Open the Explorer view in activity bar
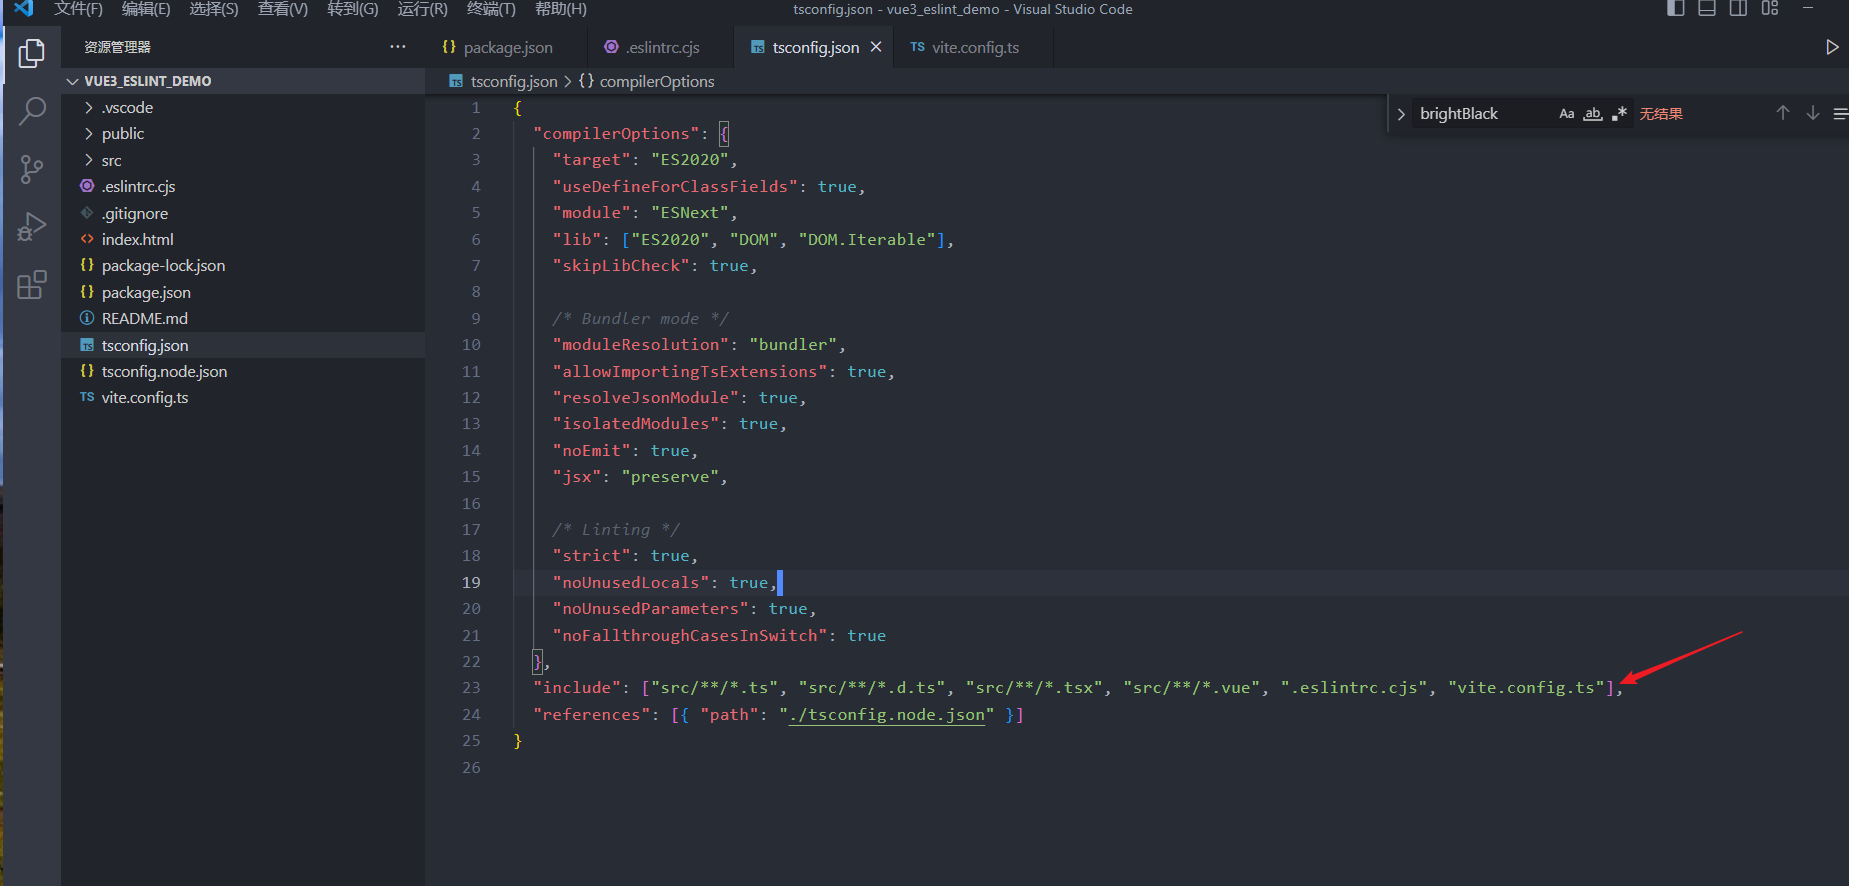 click(x=31, y=53)
